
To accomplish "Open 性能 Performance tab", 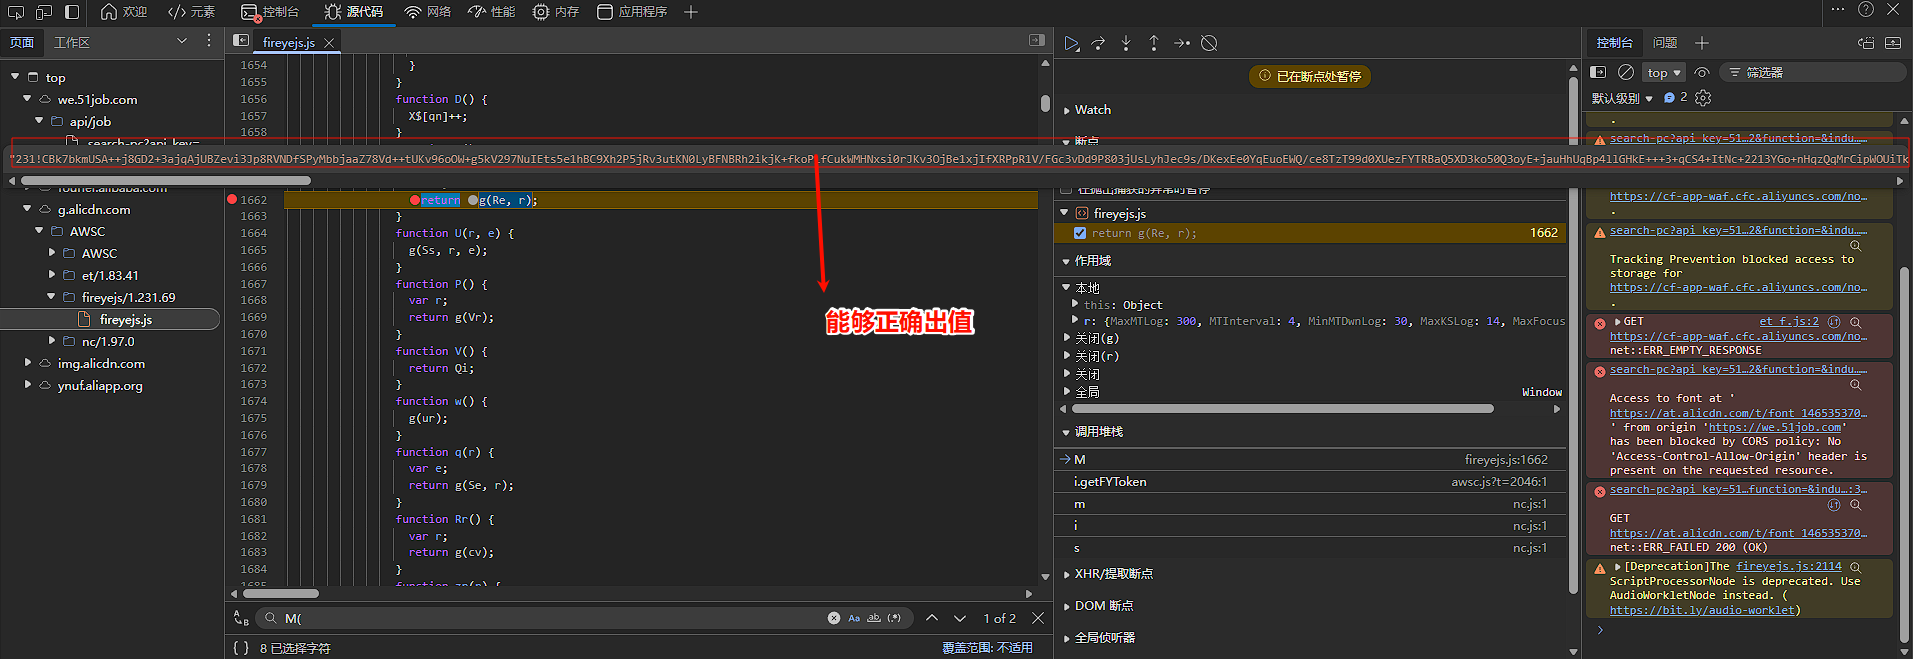I will 492,12.
